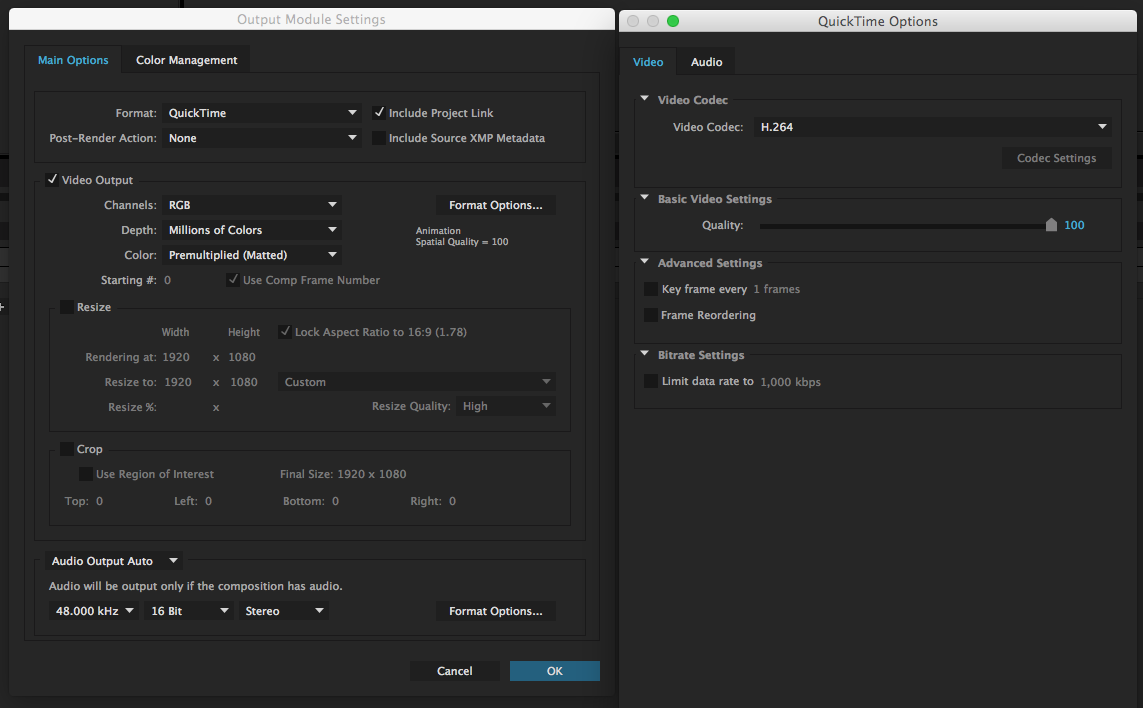Collapse the Video Codec section triangle
Viewport: 1143px width, 708px height.
[644, 98]
